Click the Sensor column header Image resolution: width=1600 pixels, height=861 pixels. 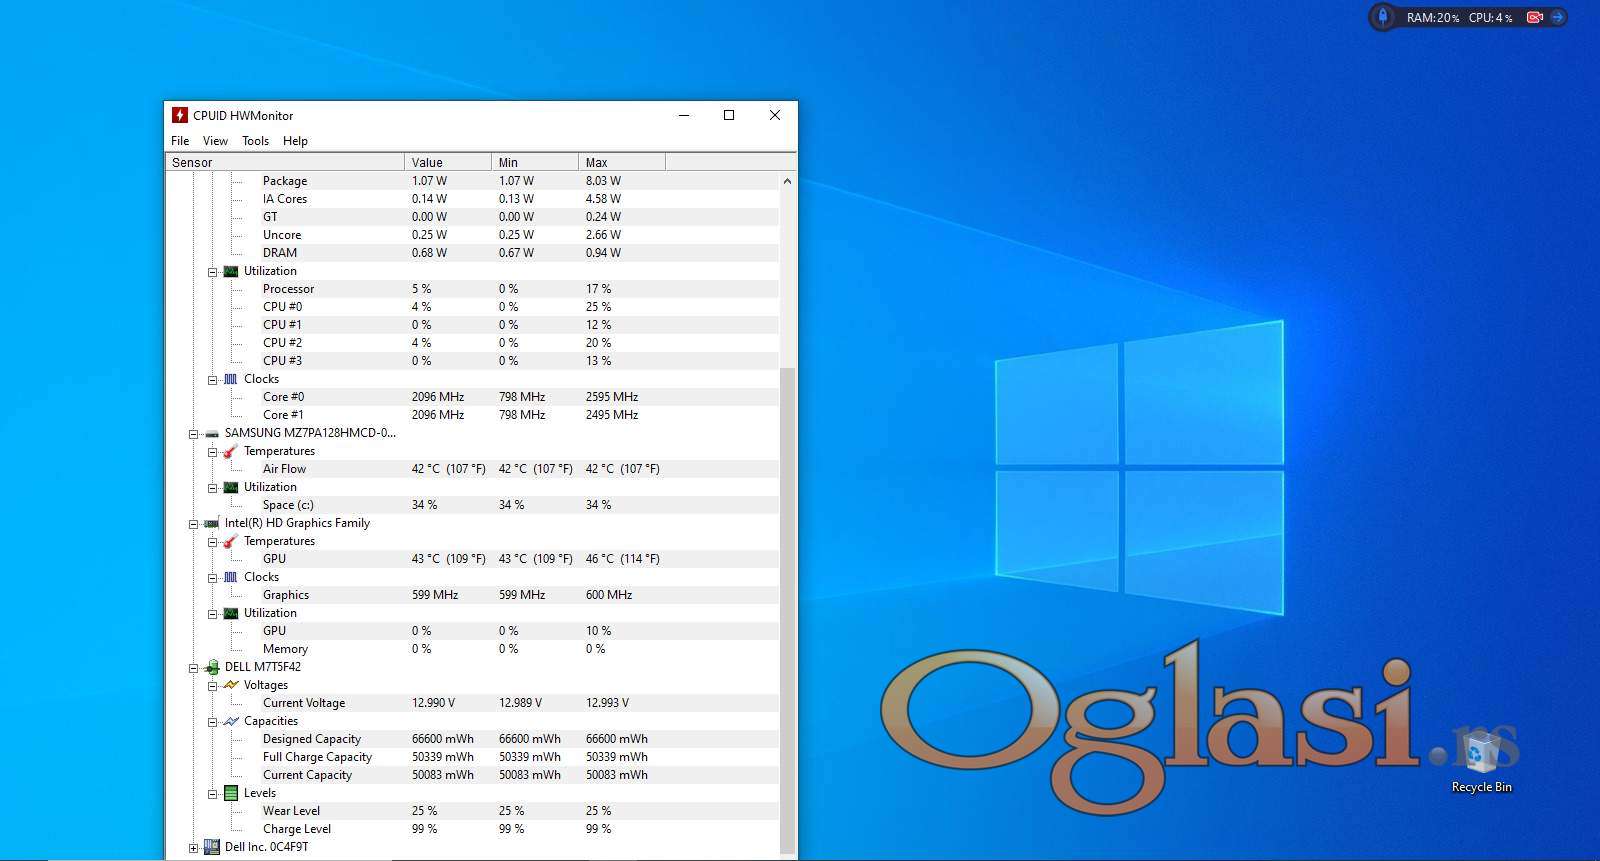pyautogui.click(x=284, y=162)
